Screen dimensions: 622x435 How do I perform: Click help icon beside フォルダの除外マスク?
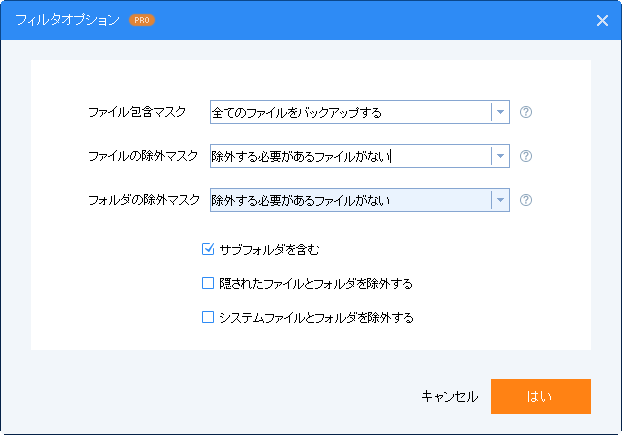526,200
